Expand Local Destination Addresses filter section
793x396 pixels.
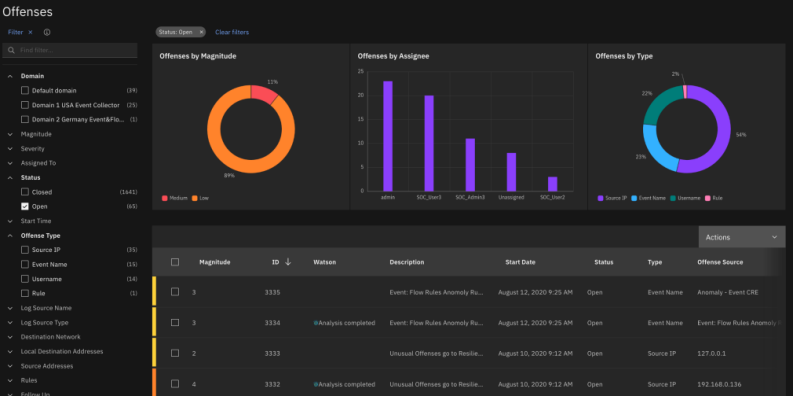10,351
